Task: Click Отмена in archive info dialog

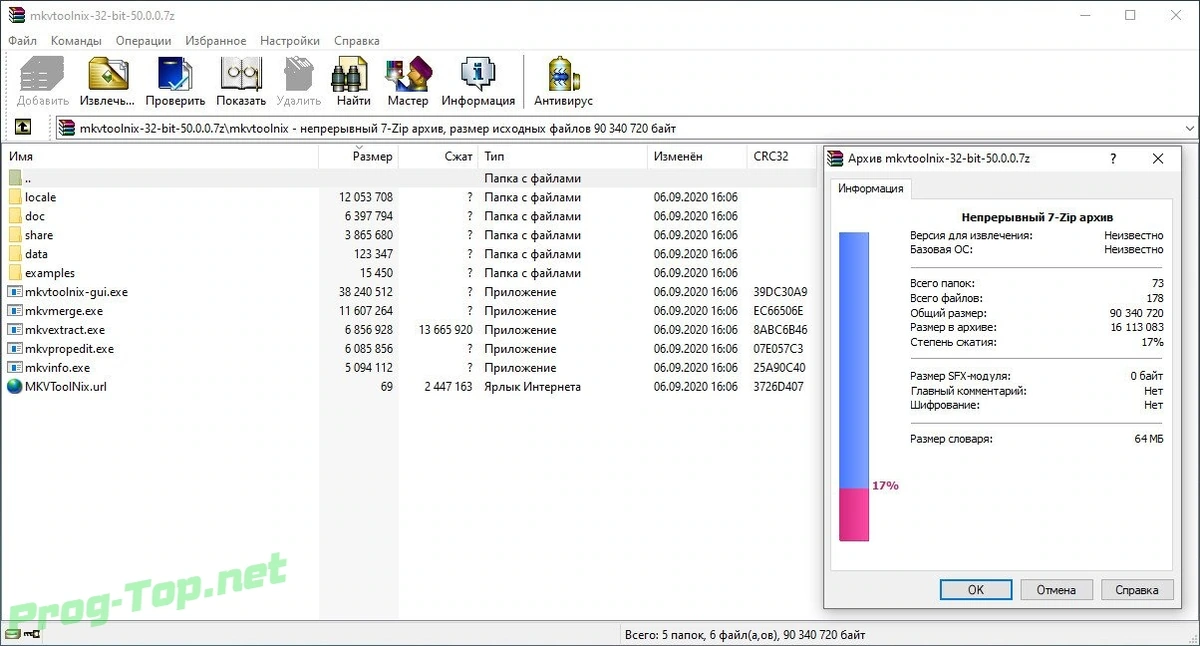Action: tap(1056, 590)
